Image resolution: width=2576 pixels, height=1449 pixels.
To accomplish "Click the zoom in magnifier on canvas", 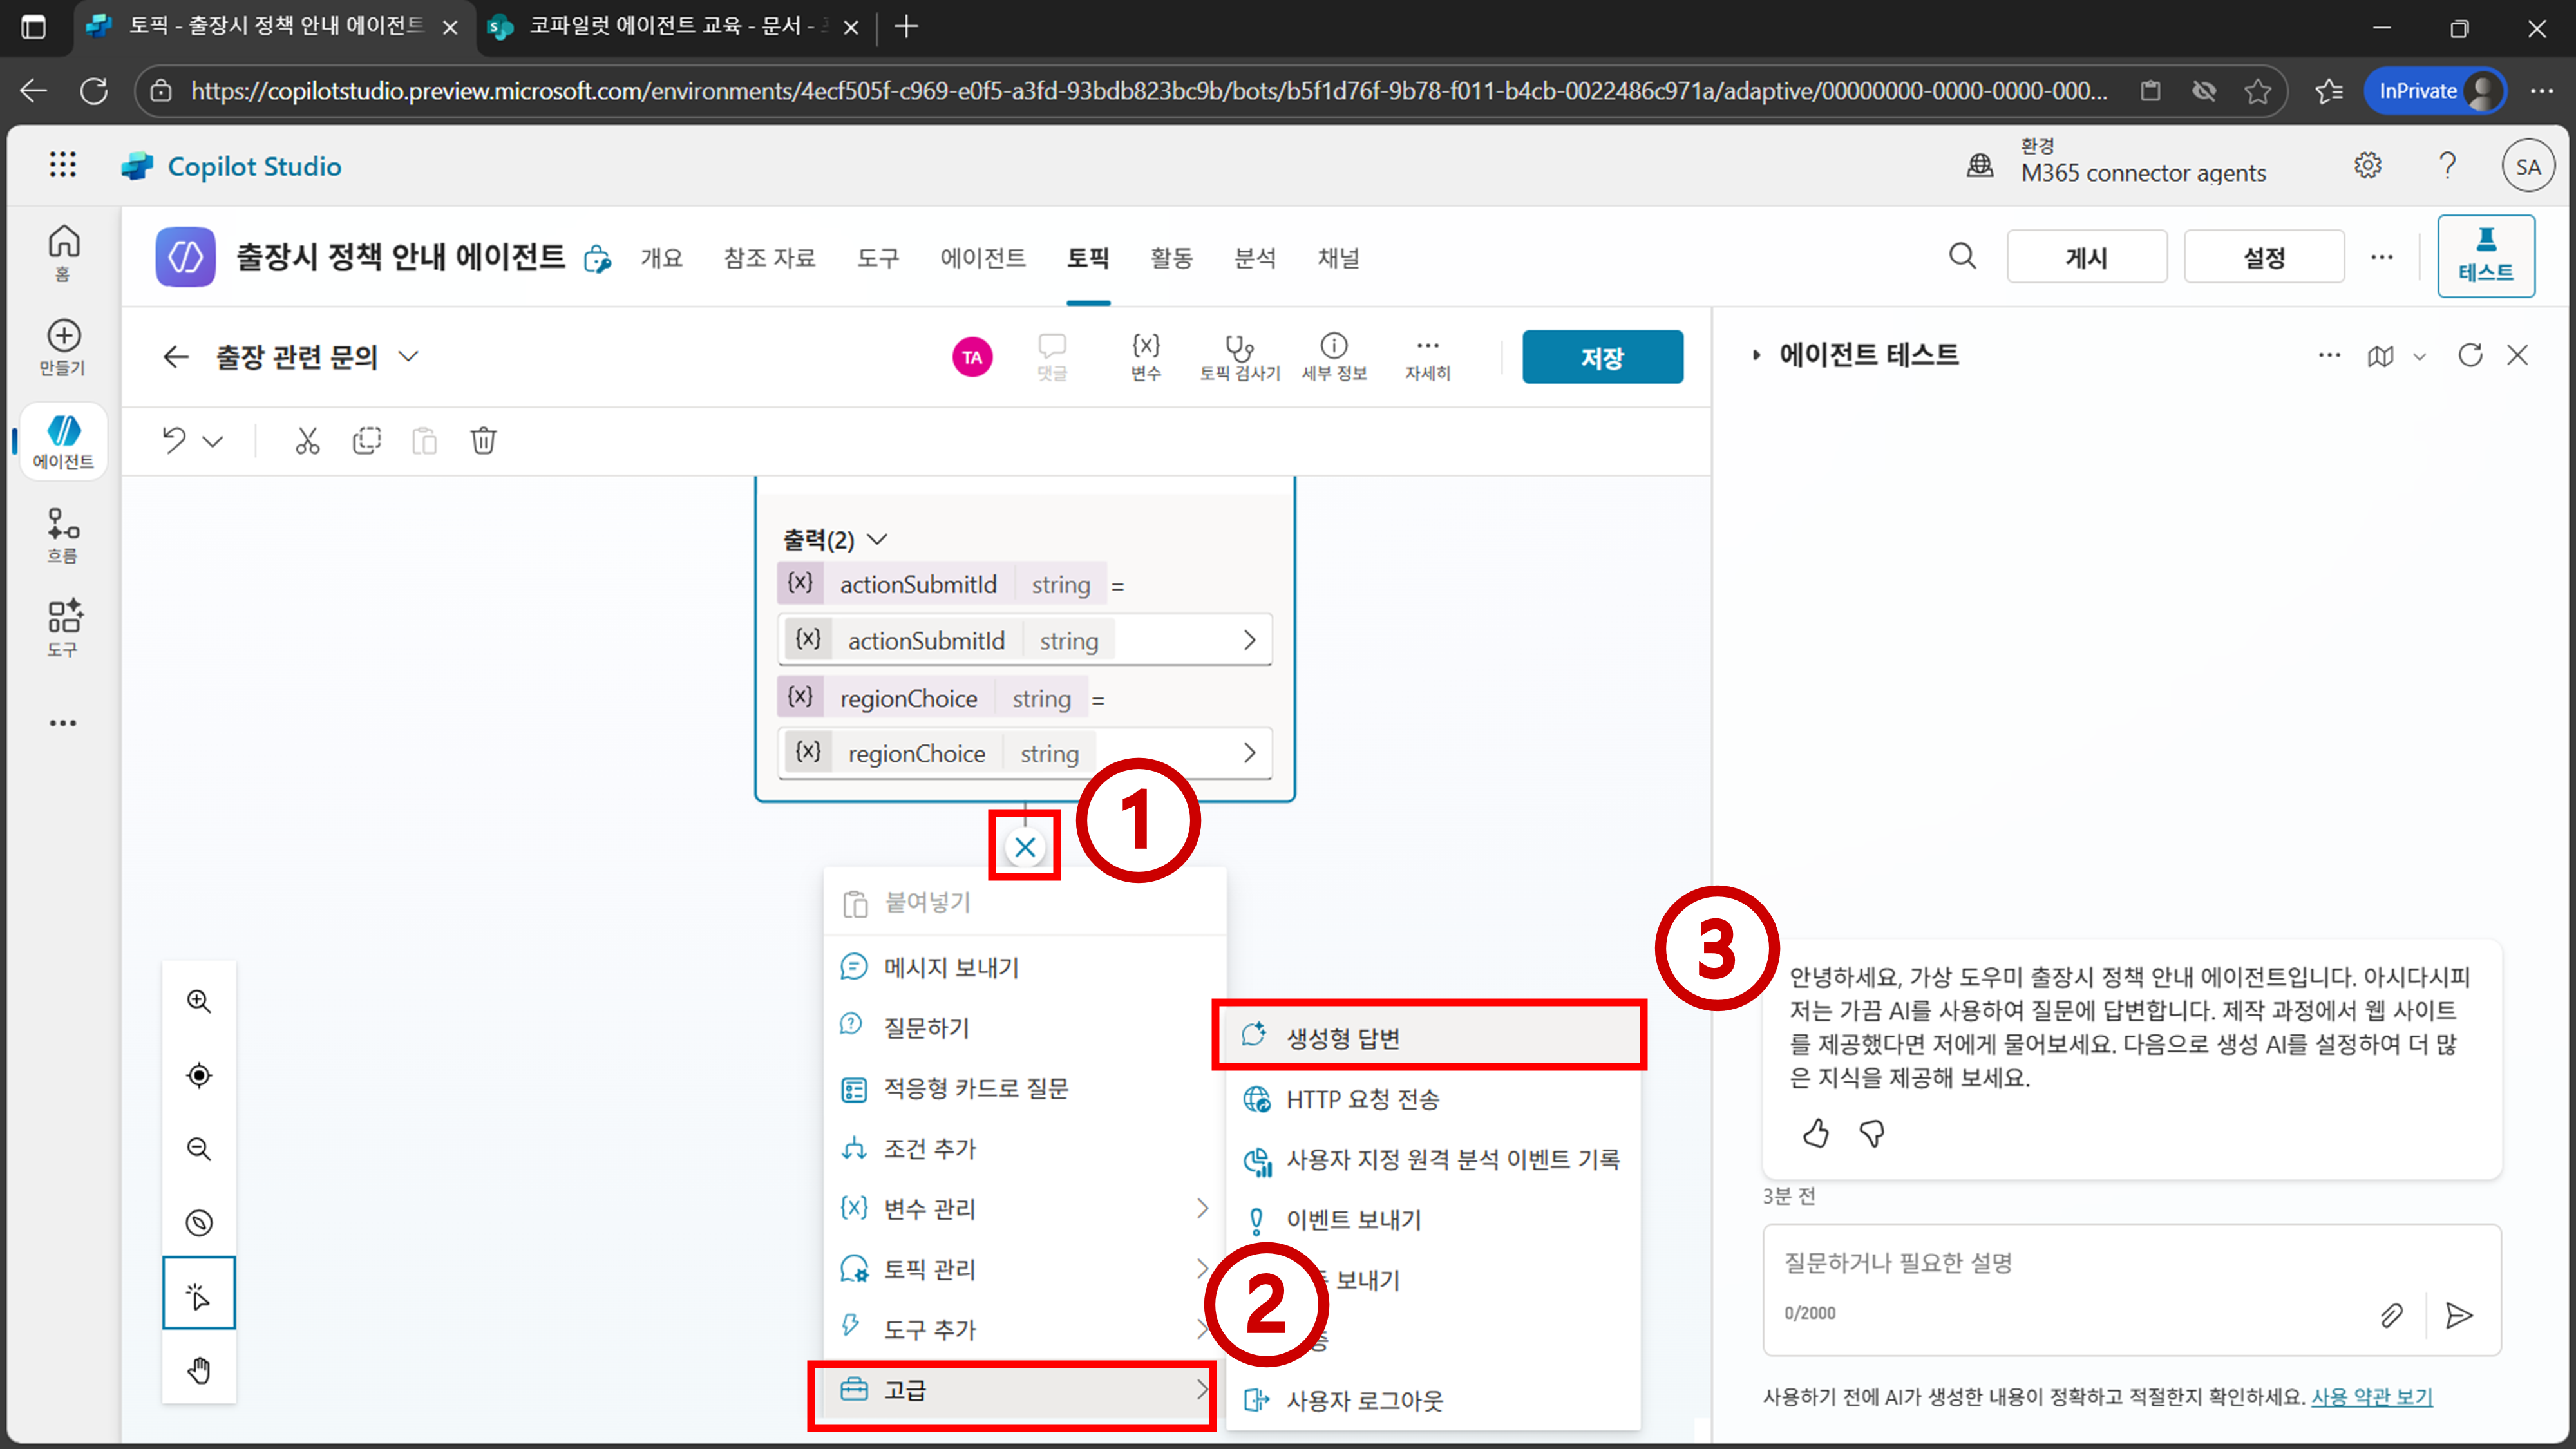I will [x=199, y=1001].
